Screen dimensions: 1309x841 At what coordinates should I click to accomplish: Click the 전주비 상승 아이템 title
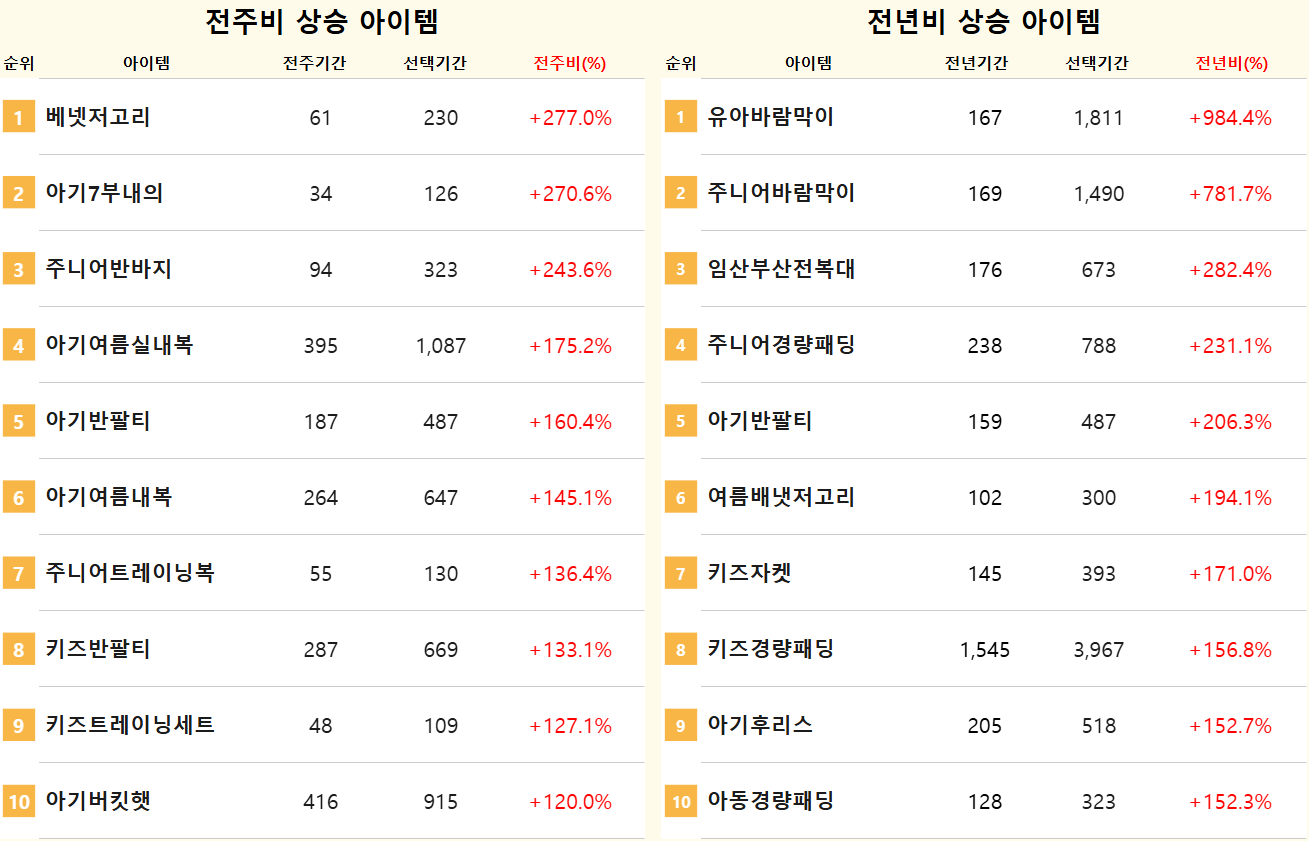tap(322, 21)
